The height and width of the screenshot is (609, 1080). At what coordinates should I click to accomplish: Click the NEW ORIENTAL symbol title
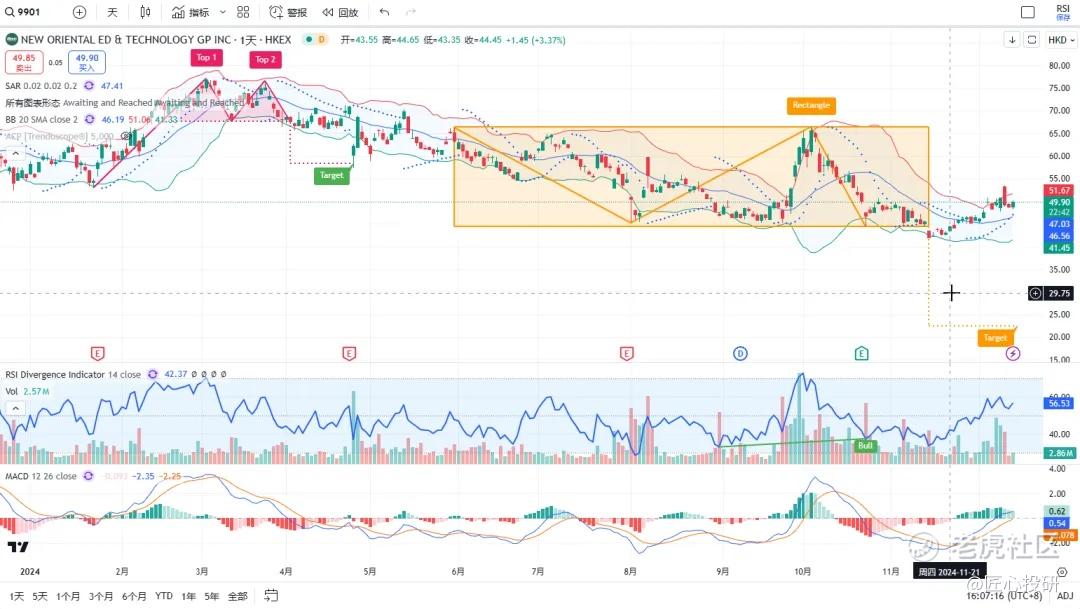click(156, 40)
